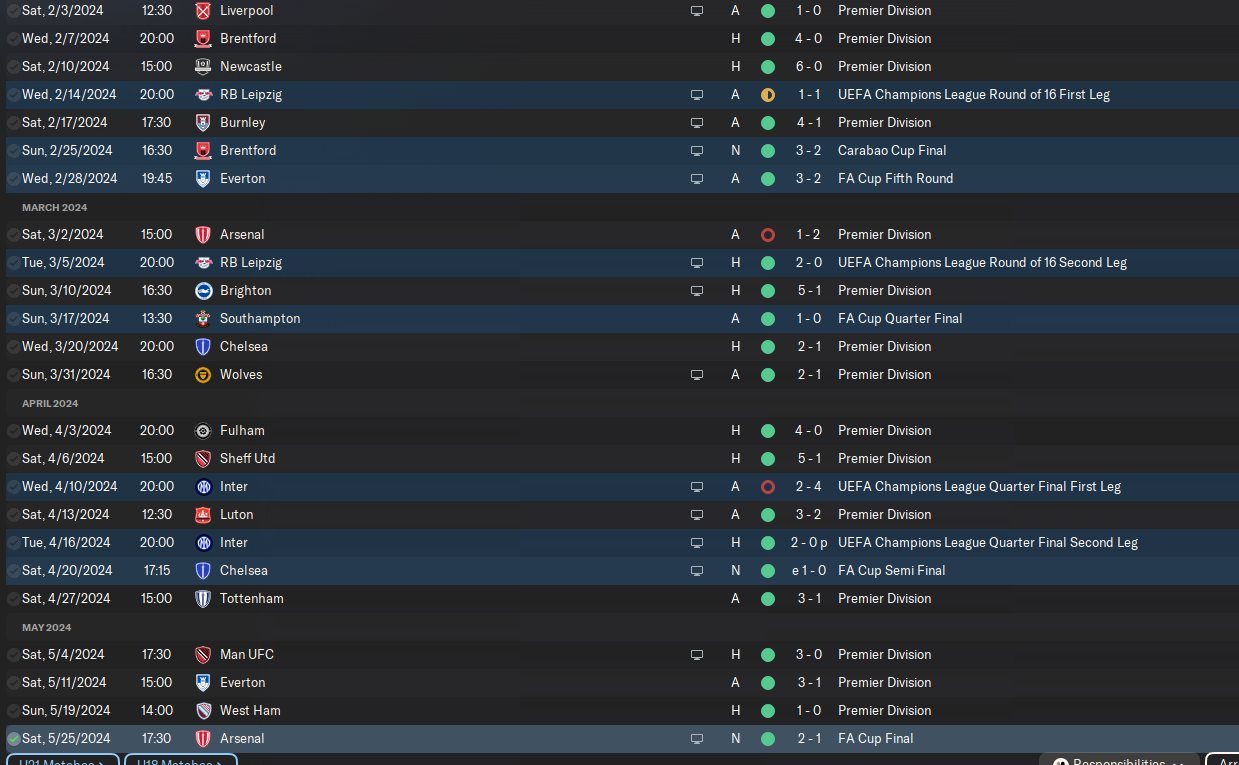Click the Liverpool club badge icon

pyautogui.click(x=203, y=11)
